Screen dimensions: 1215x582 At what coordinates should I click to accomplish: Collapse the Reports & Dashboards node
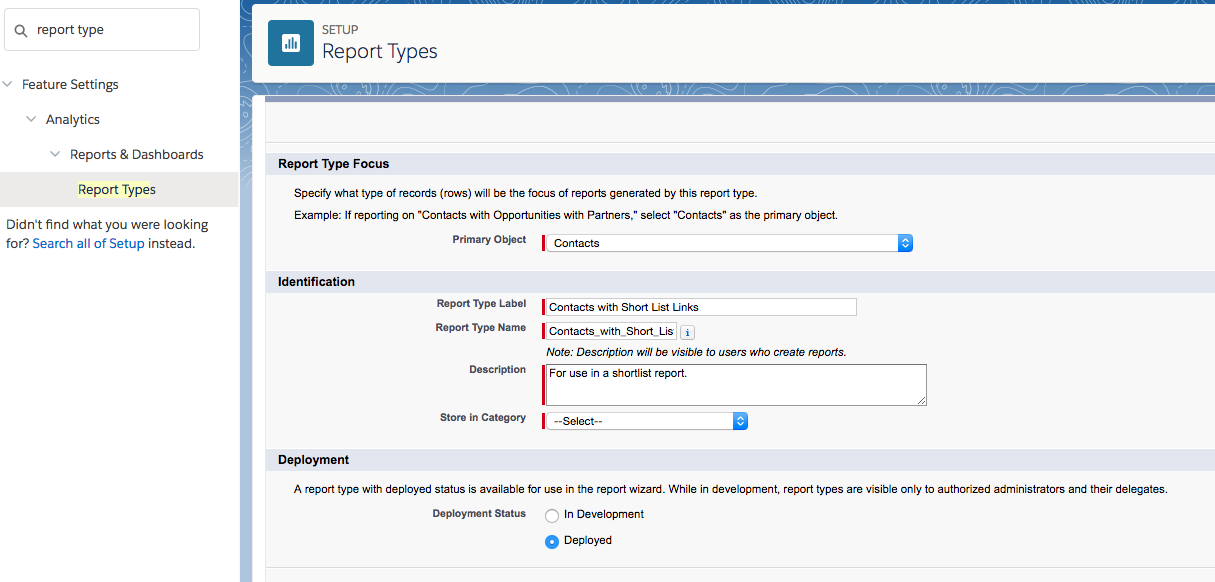(56, 154)
